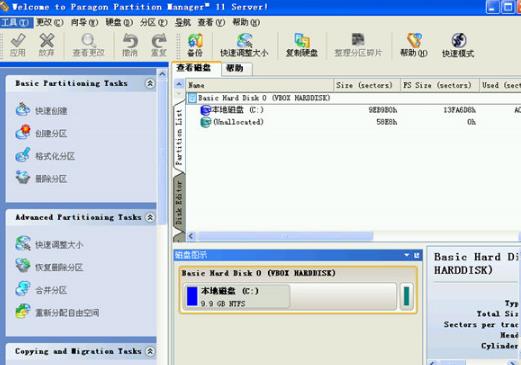The width and height of the screenshot is (521, 365).
Task: Click the partition list horizontal scrollbar
Action: (285, 236)
